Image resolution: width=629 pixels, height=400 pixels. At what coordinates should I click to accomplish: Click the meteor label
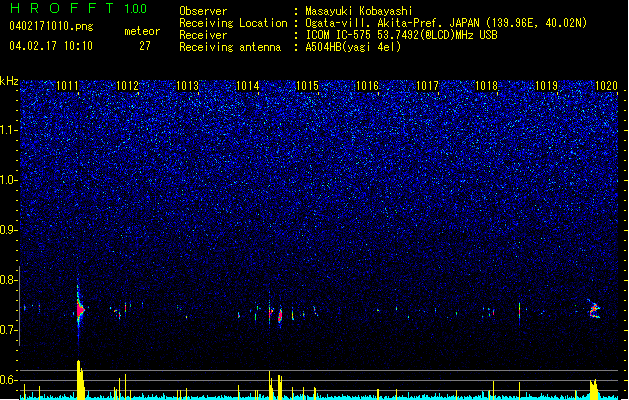142,31
